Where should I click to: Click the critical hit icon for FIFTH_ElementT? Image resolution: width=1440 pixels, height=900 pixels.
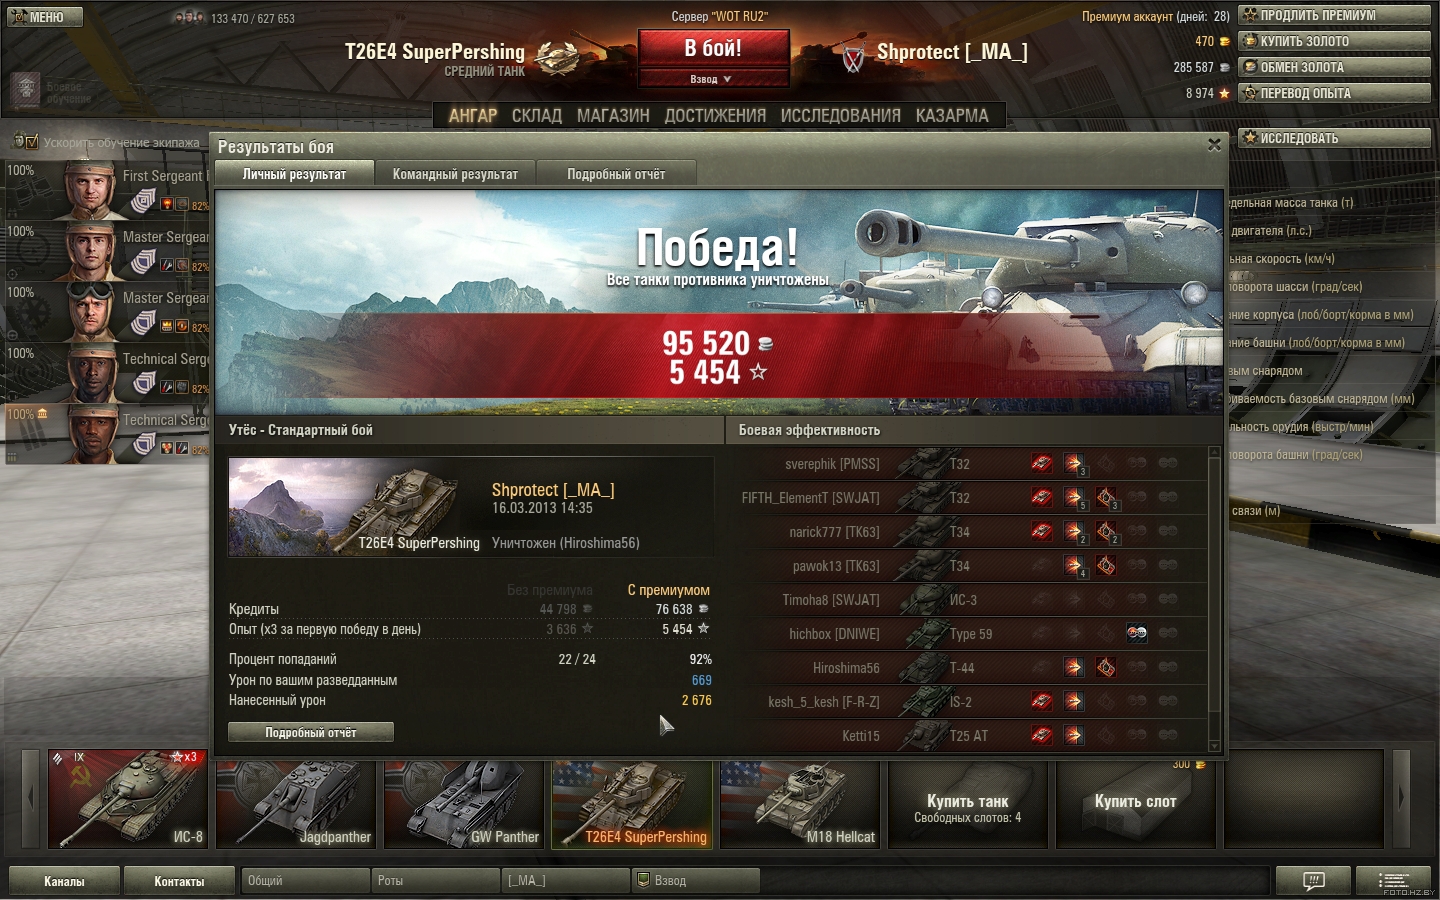(x=1106, y=497)
